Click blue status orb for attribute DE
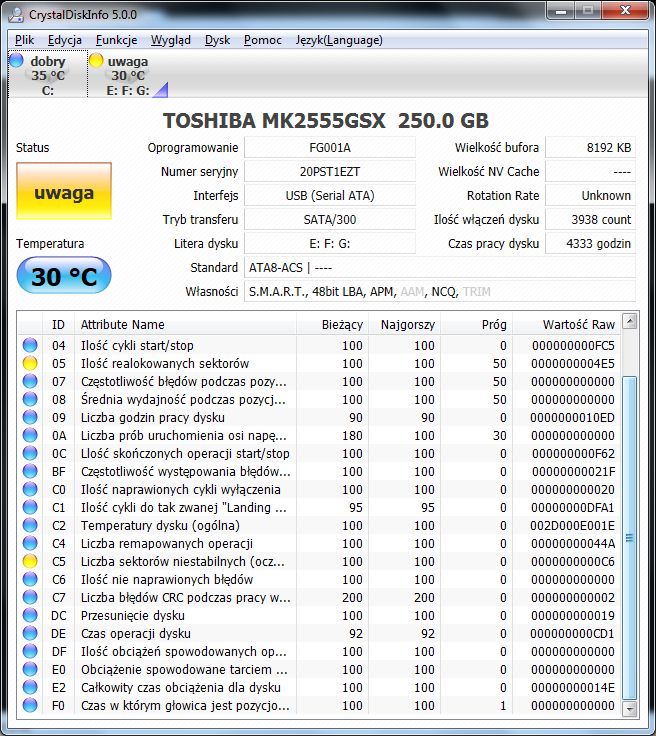Image resolution: width=656 pixels, height=736 pixels. 30,633
